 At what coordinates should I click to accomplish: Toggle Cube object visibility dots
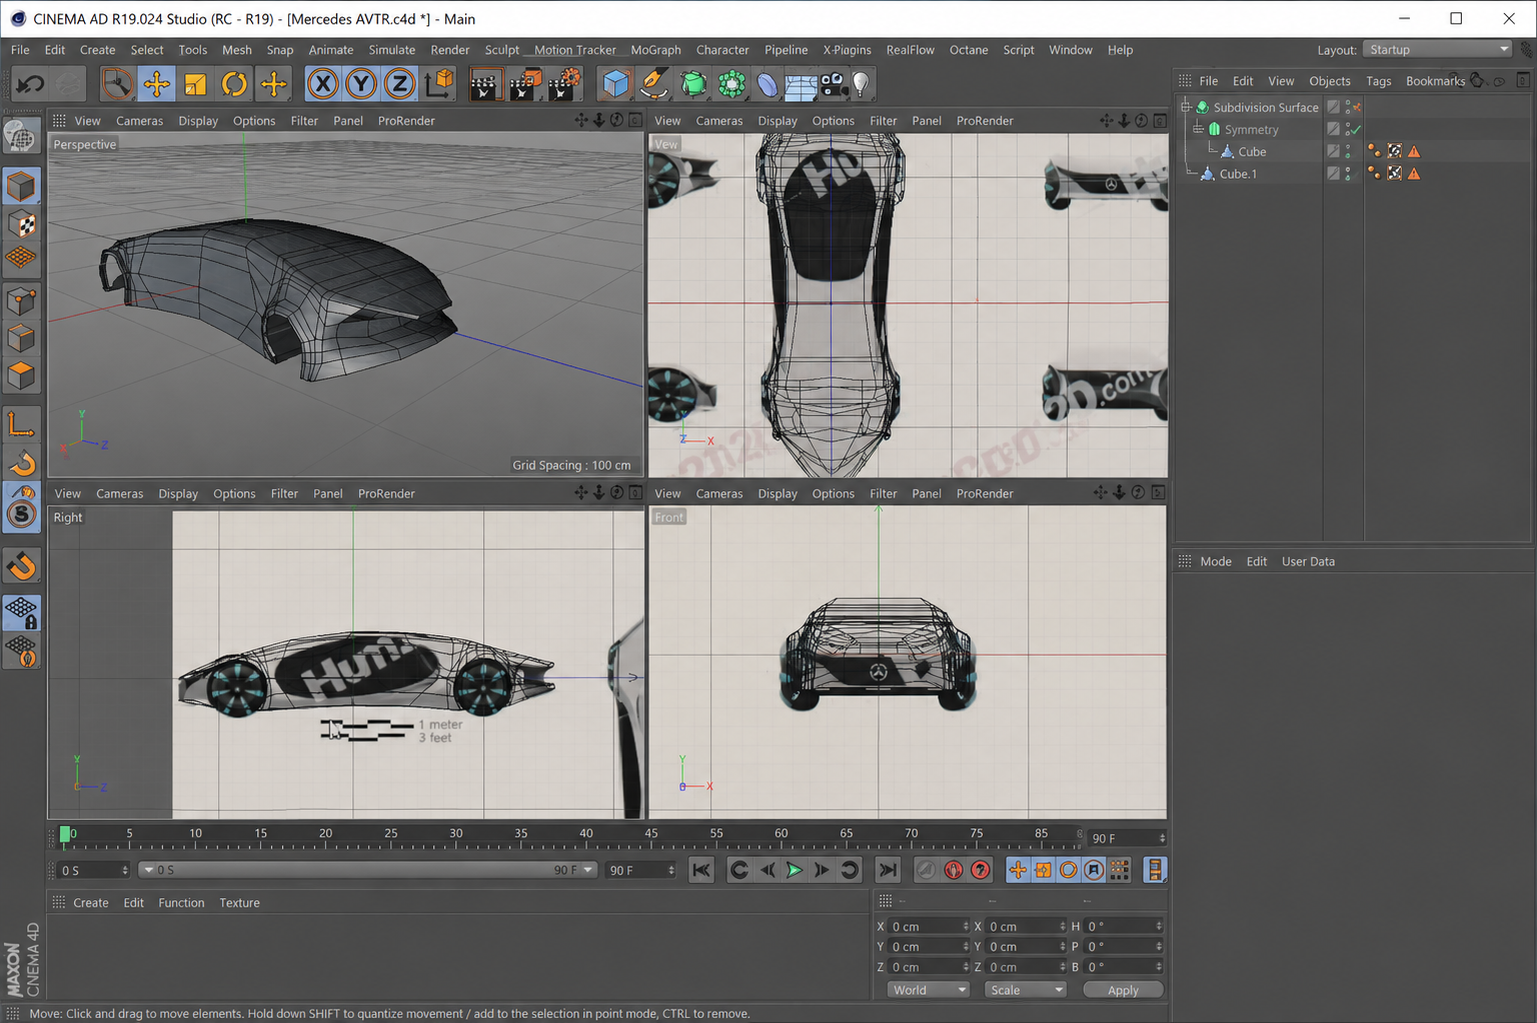click(x=1348, y=151)
